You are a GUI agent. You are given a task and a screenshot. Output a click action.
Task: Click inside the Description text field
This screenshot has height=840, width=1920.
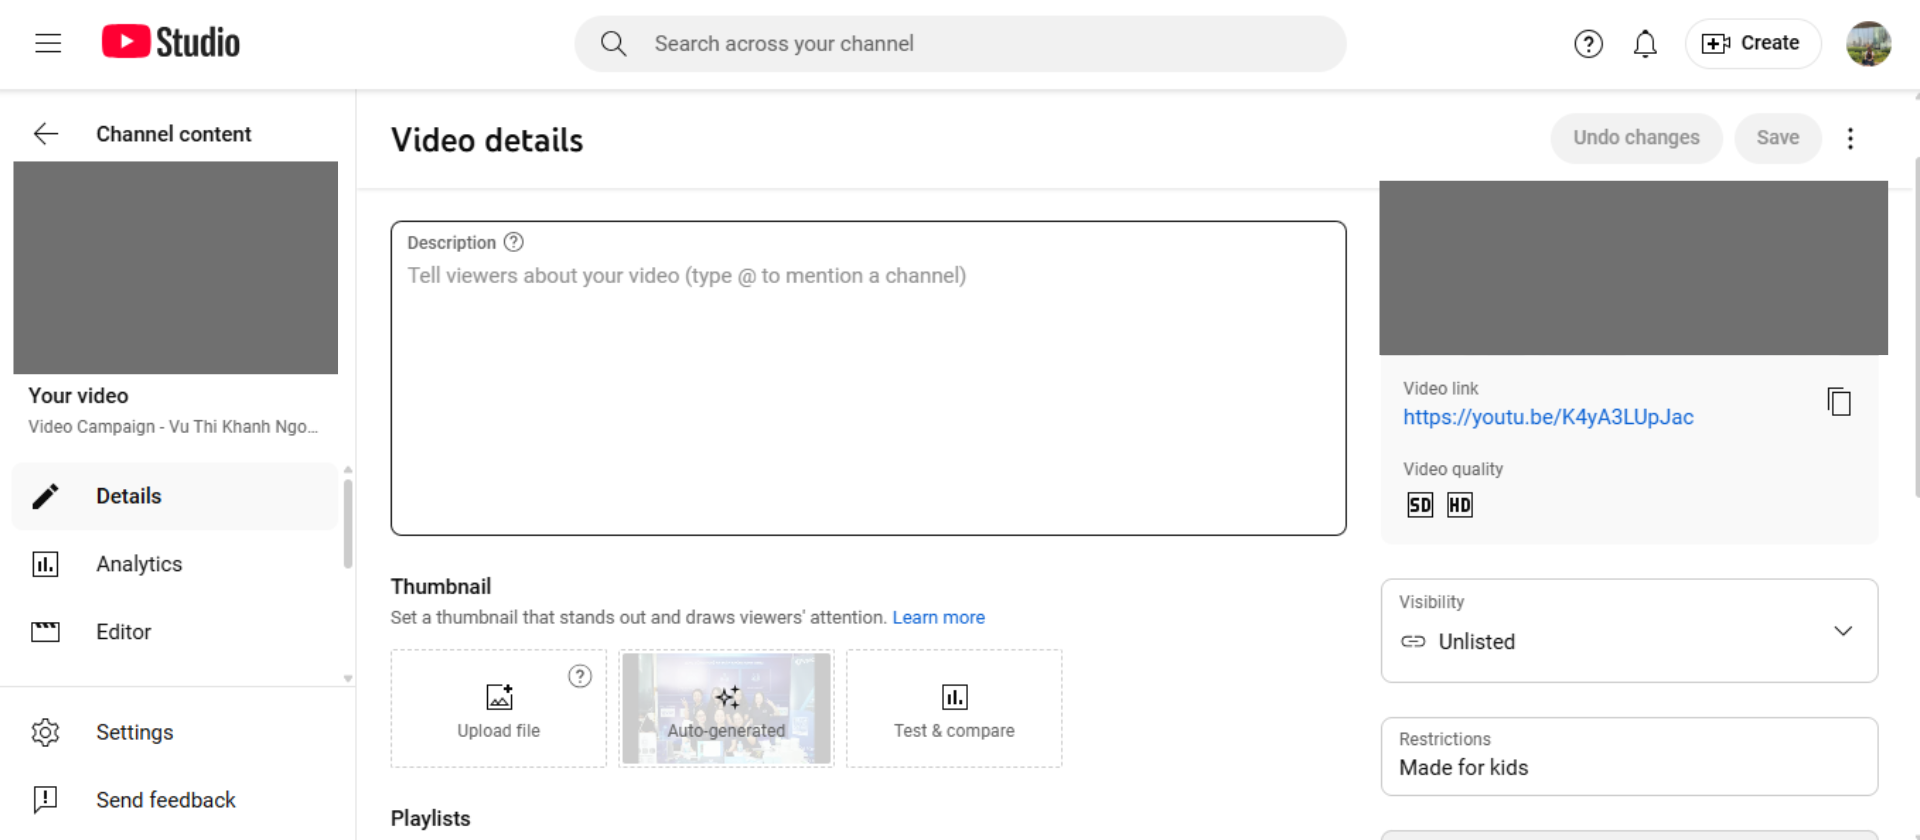(x=868, y=400)
